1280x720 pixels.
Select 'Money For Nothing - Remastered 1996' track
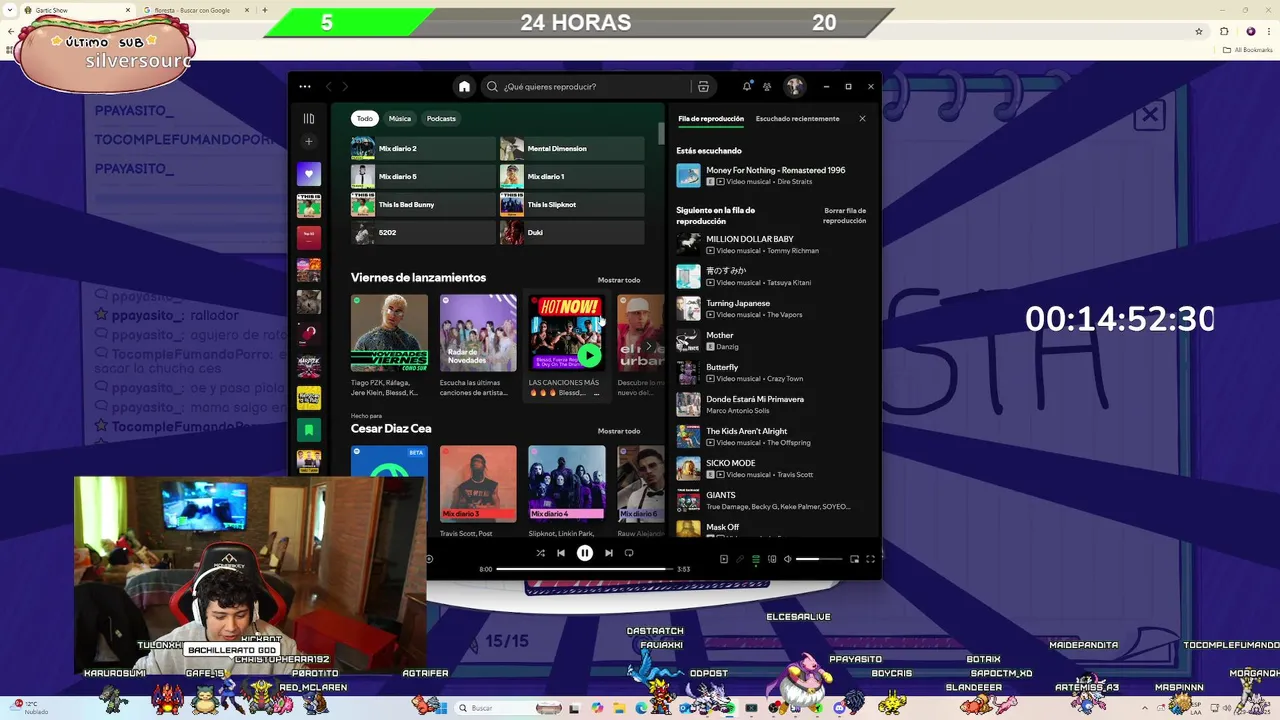(x=773, y=176)
